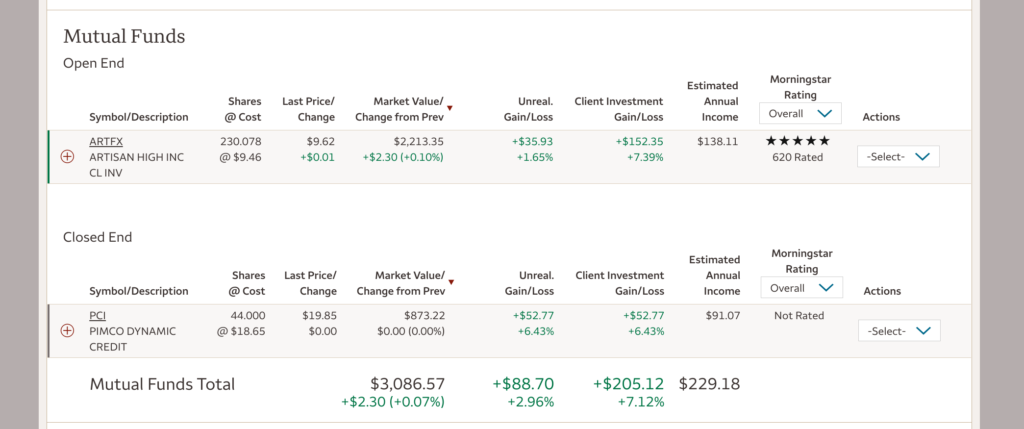Image resolution: width=1024 pixels, height=429 pixels.
Task: Sort Open End by Symbol/Description header
Action: [138, 117]
